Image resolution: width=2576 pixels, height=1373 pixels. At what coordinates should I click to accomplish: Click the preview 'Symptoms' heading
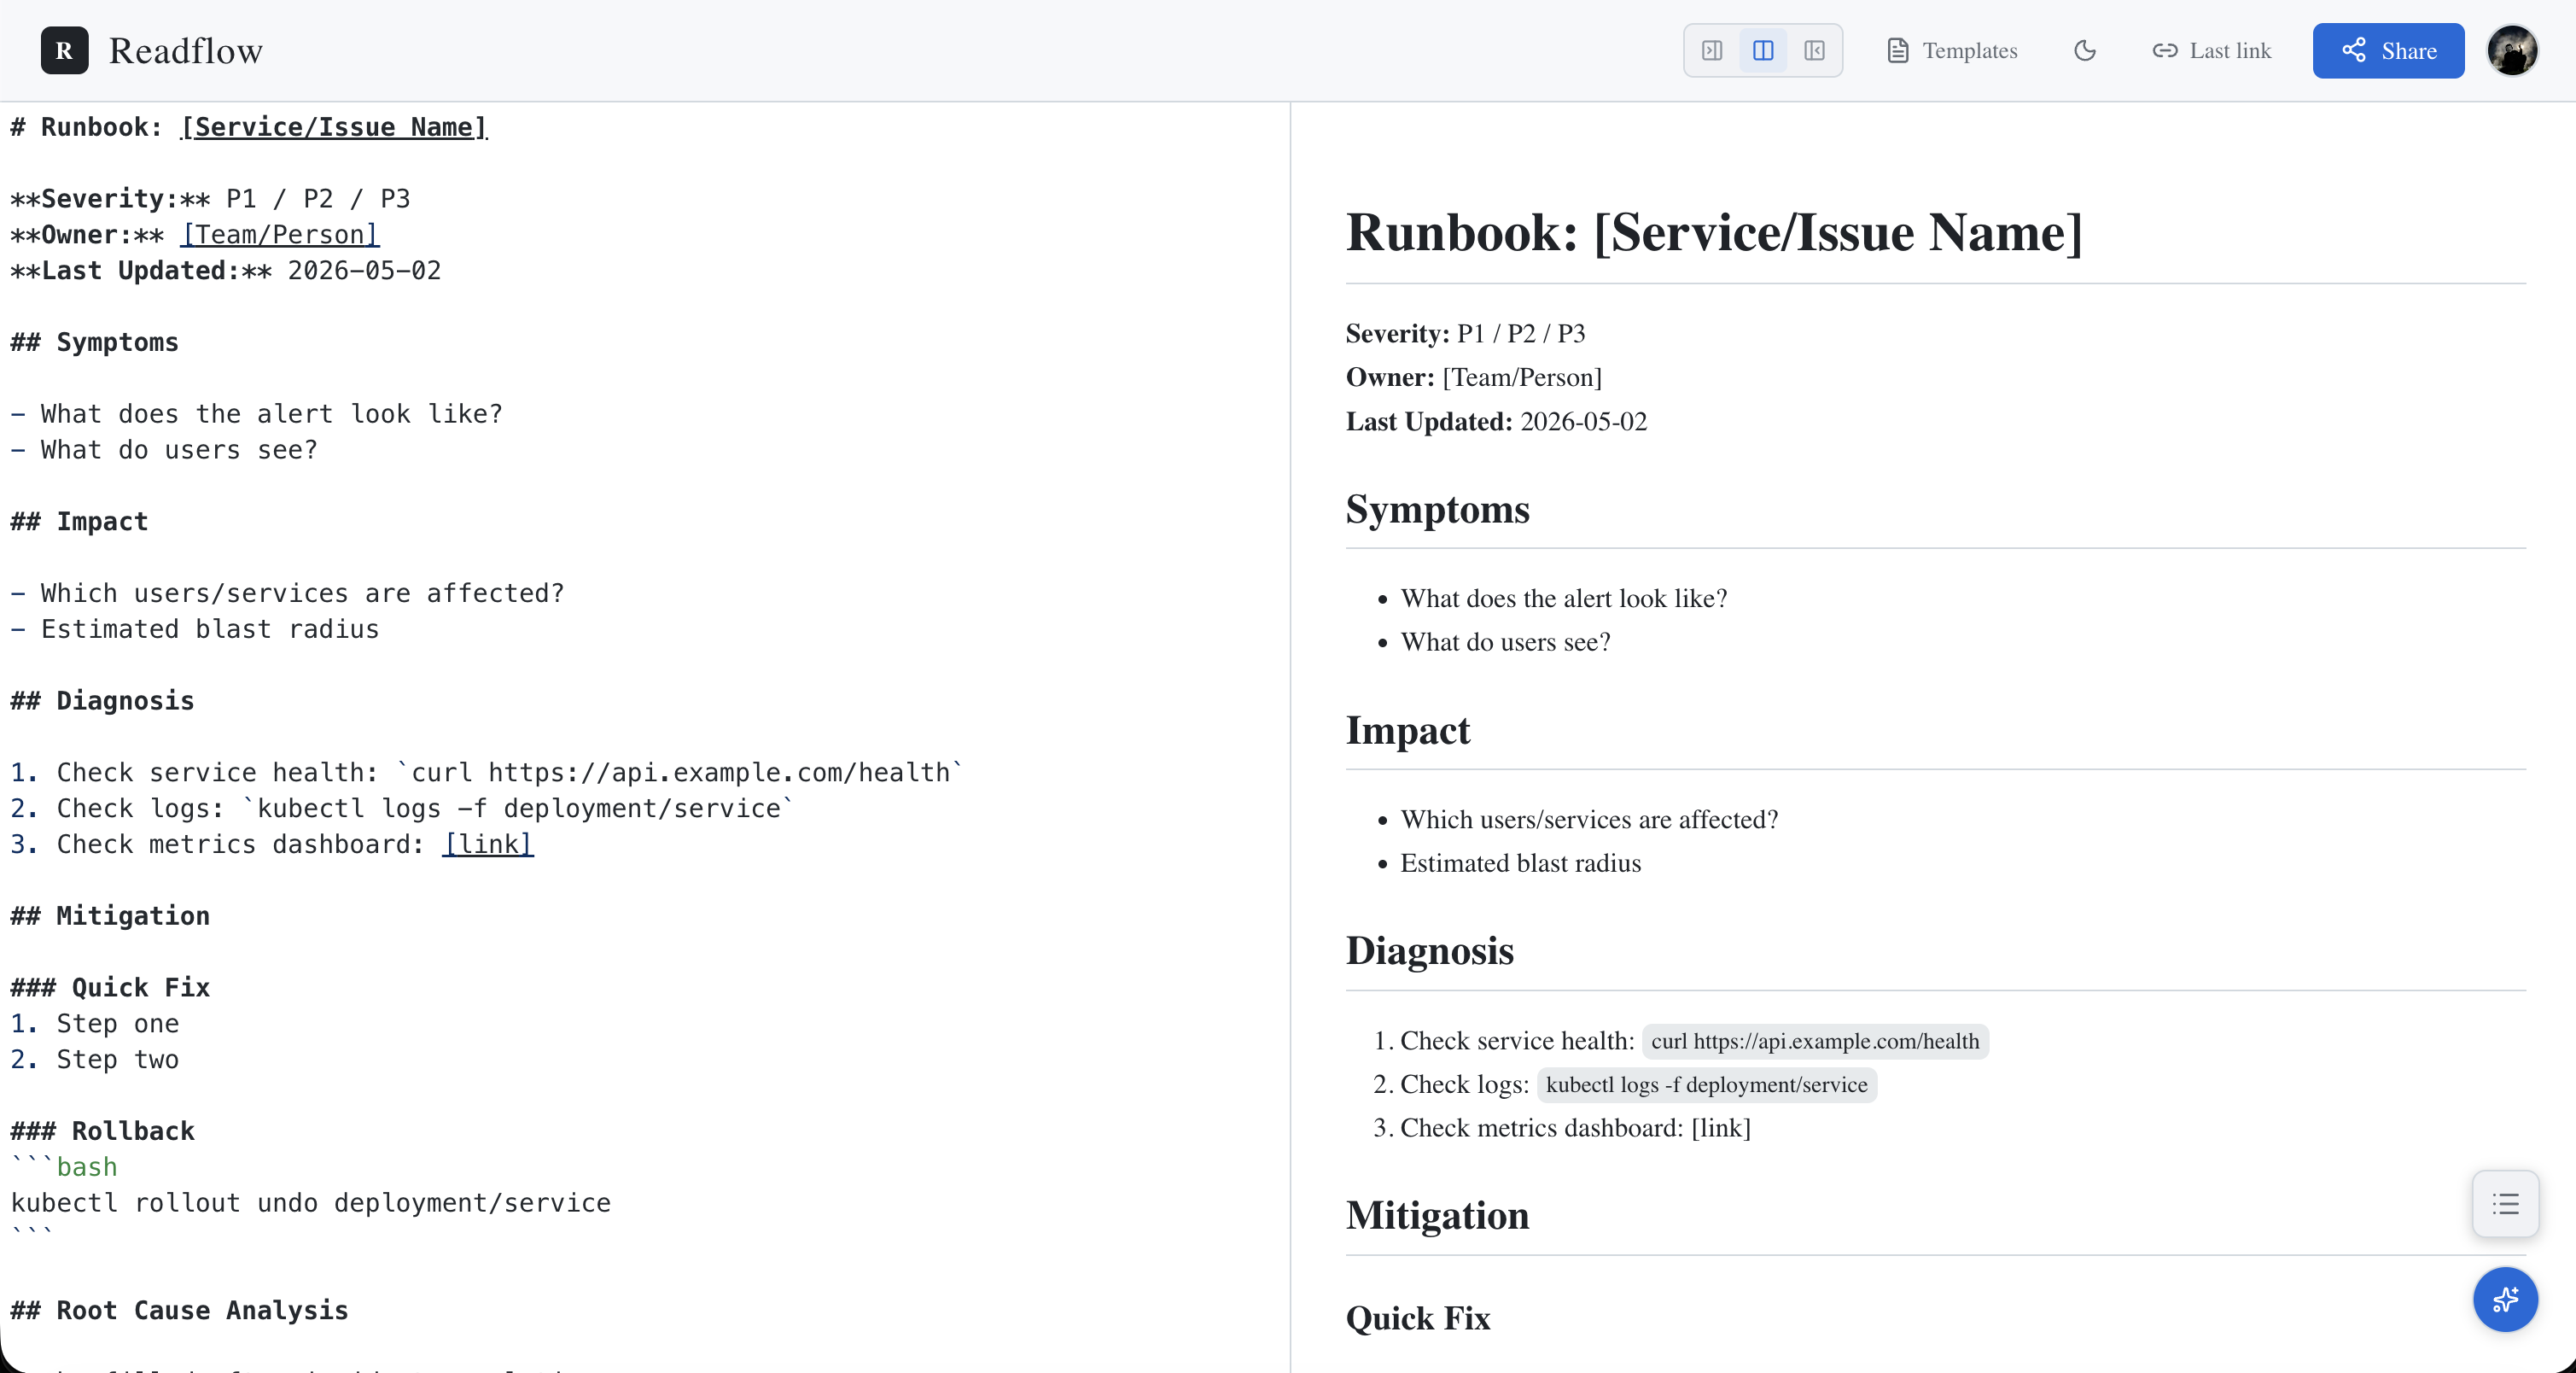coord(1437,509)
